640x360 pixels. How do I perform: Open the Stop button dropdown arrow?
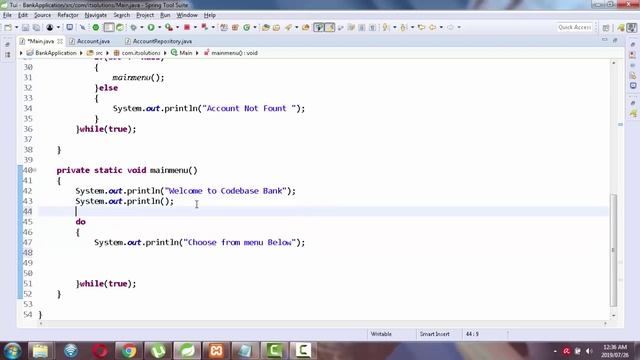tap(195, 27)
